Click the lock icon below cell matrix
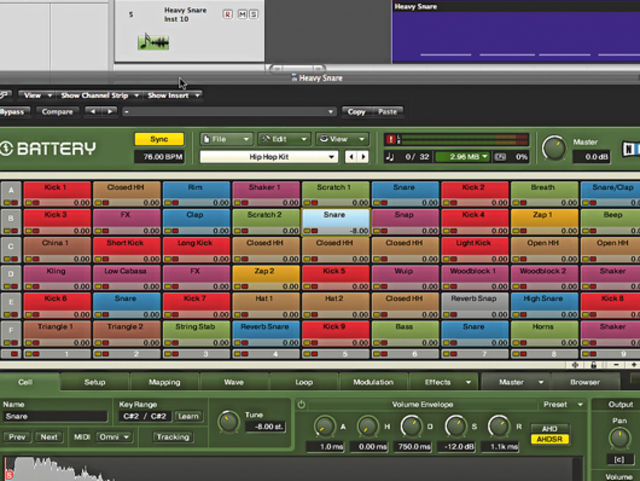 [594, 365]
